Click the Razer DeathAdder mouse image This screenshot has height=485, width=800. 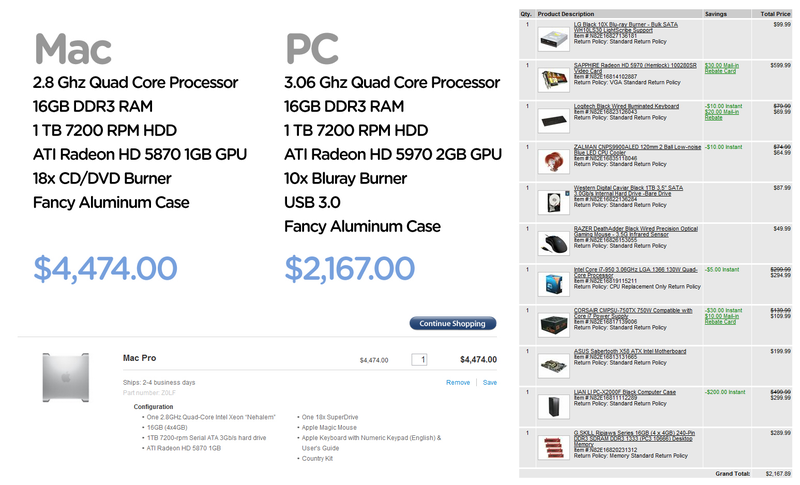click(554, 243)
